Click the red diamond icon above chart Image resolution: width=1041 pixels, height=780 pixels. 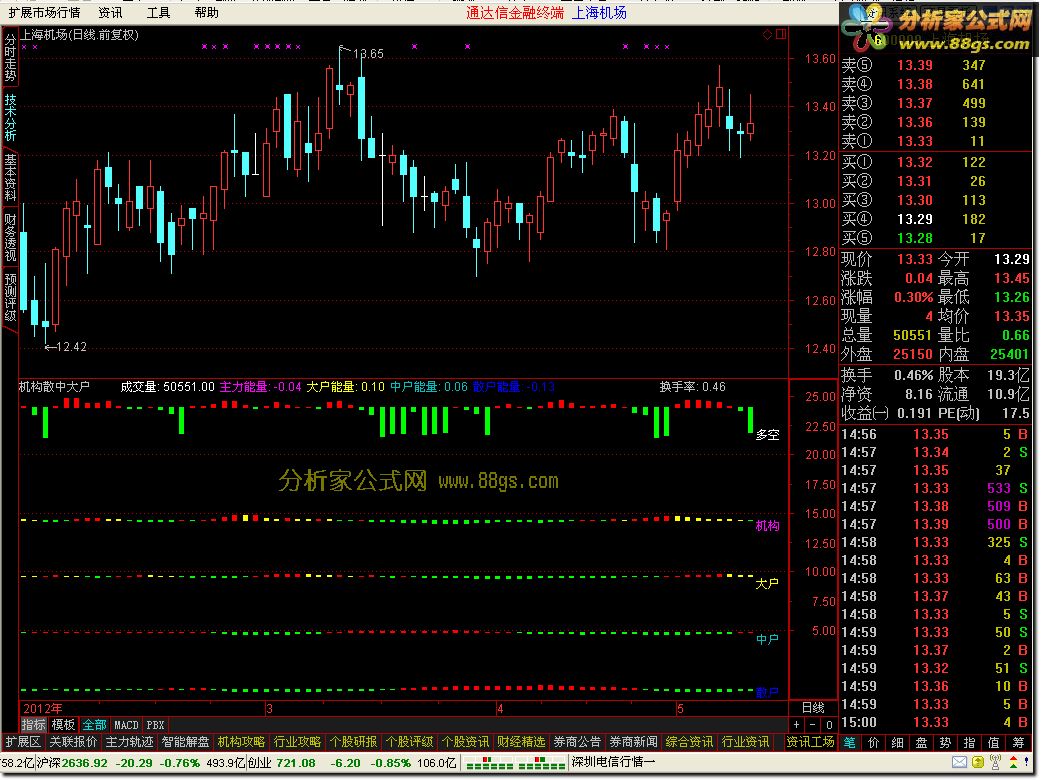pyautogui.click(x=767, y=34)
